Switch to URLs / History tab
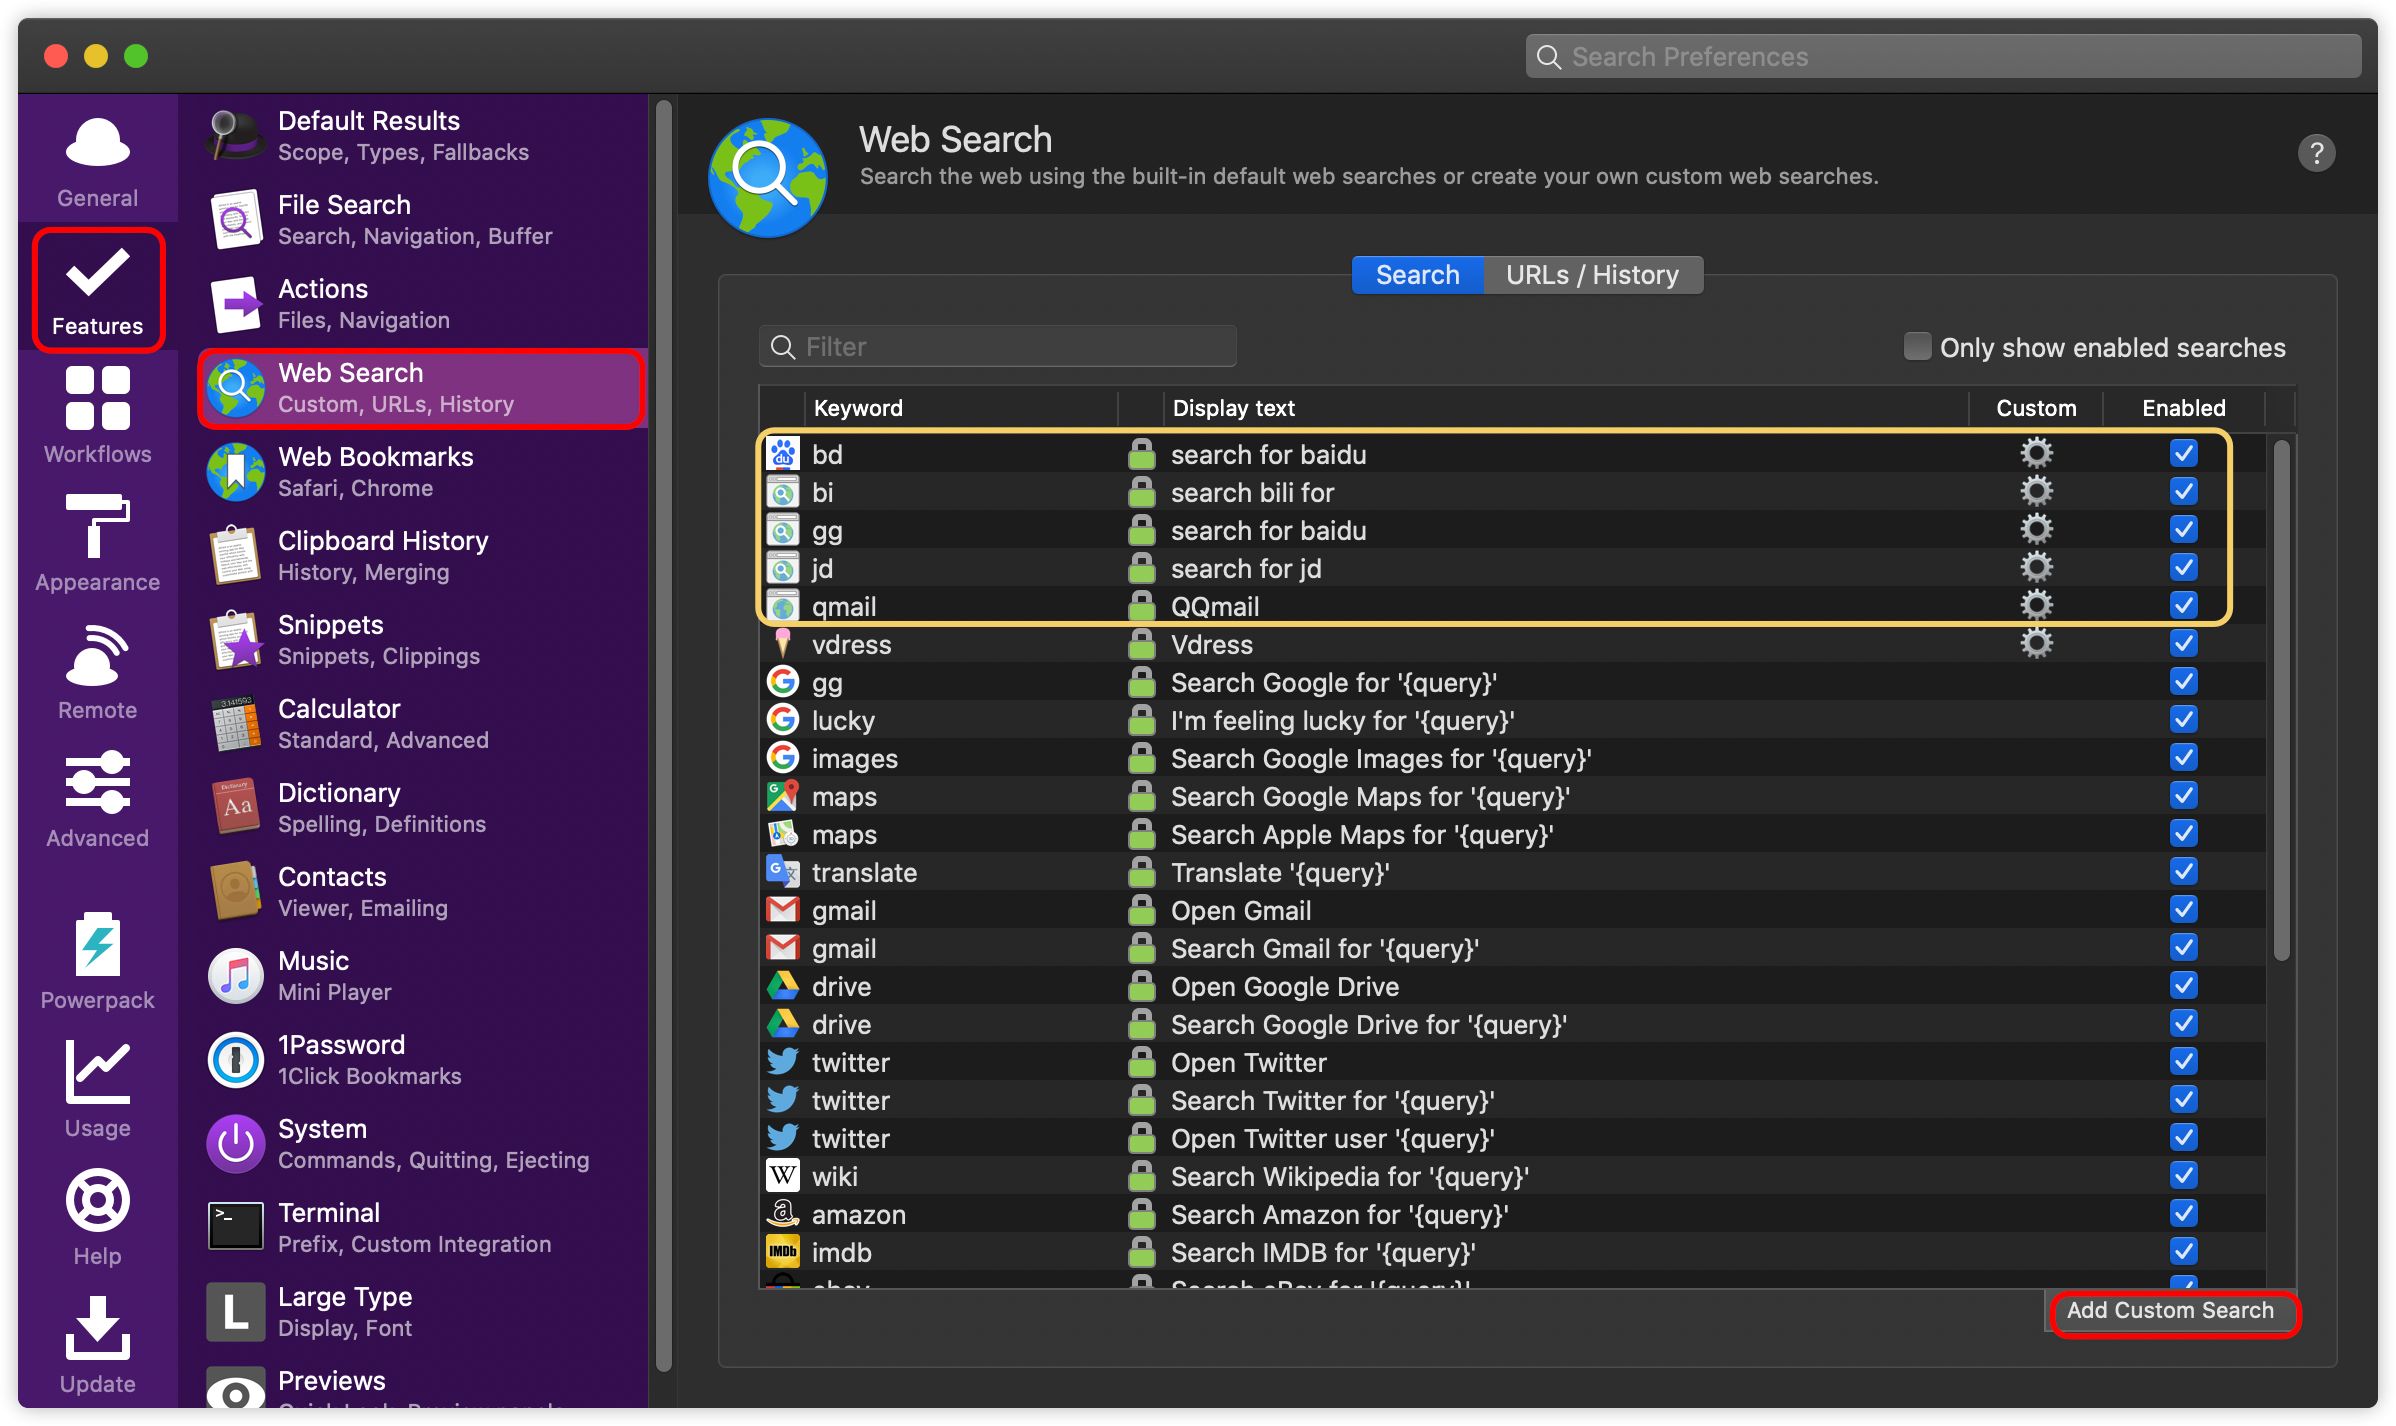Image resolution: width=2396 pixels, height=1426 pixels. point(1592,275)
